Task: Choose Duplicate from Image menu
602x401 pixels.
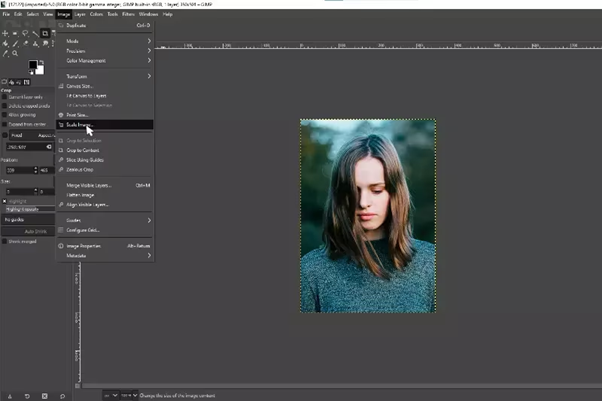Action: tap(105, 25)
